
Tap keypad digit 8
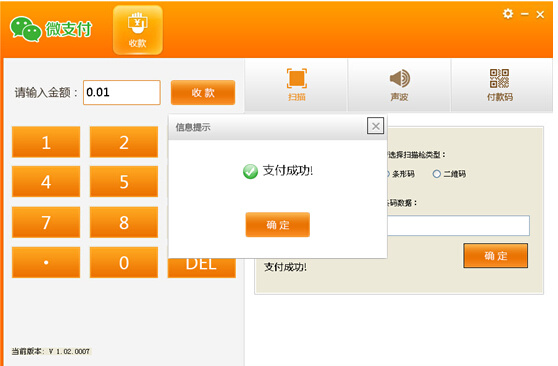point(124,222)
